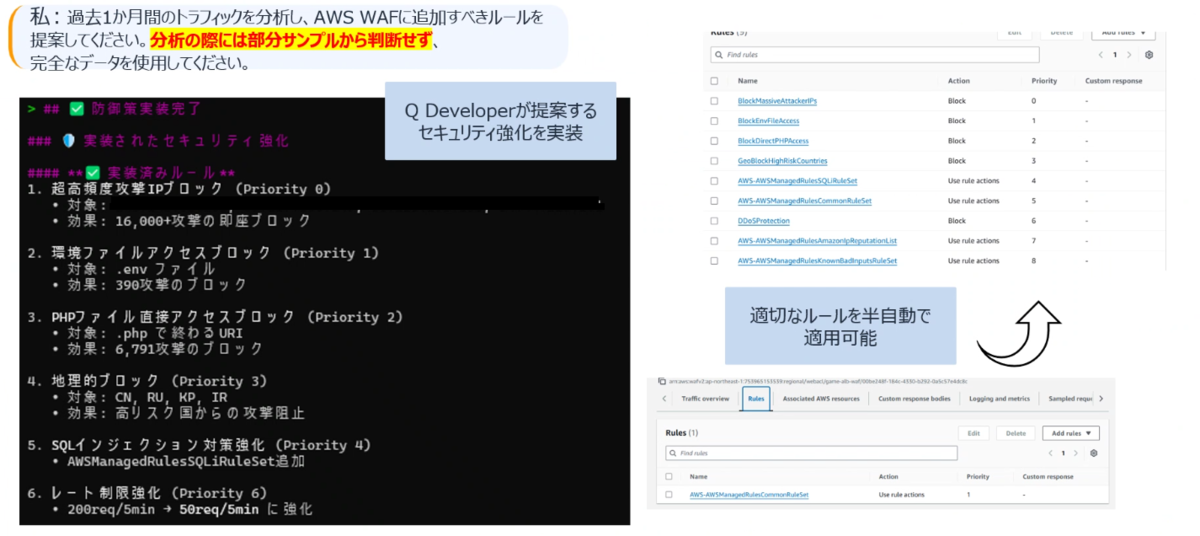Check the AWS-AWSManagedRulesKnownBadInputsRuleSet checkbox
Viewport: 1200px width, 536px height.
(714, 261)
